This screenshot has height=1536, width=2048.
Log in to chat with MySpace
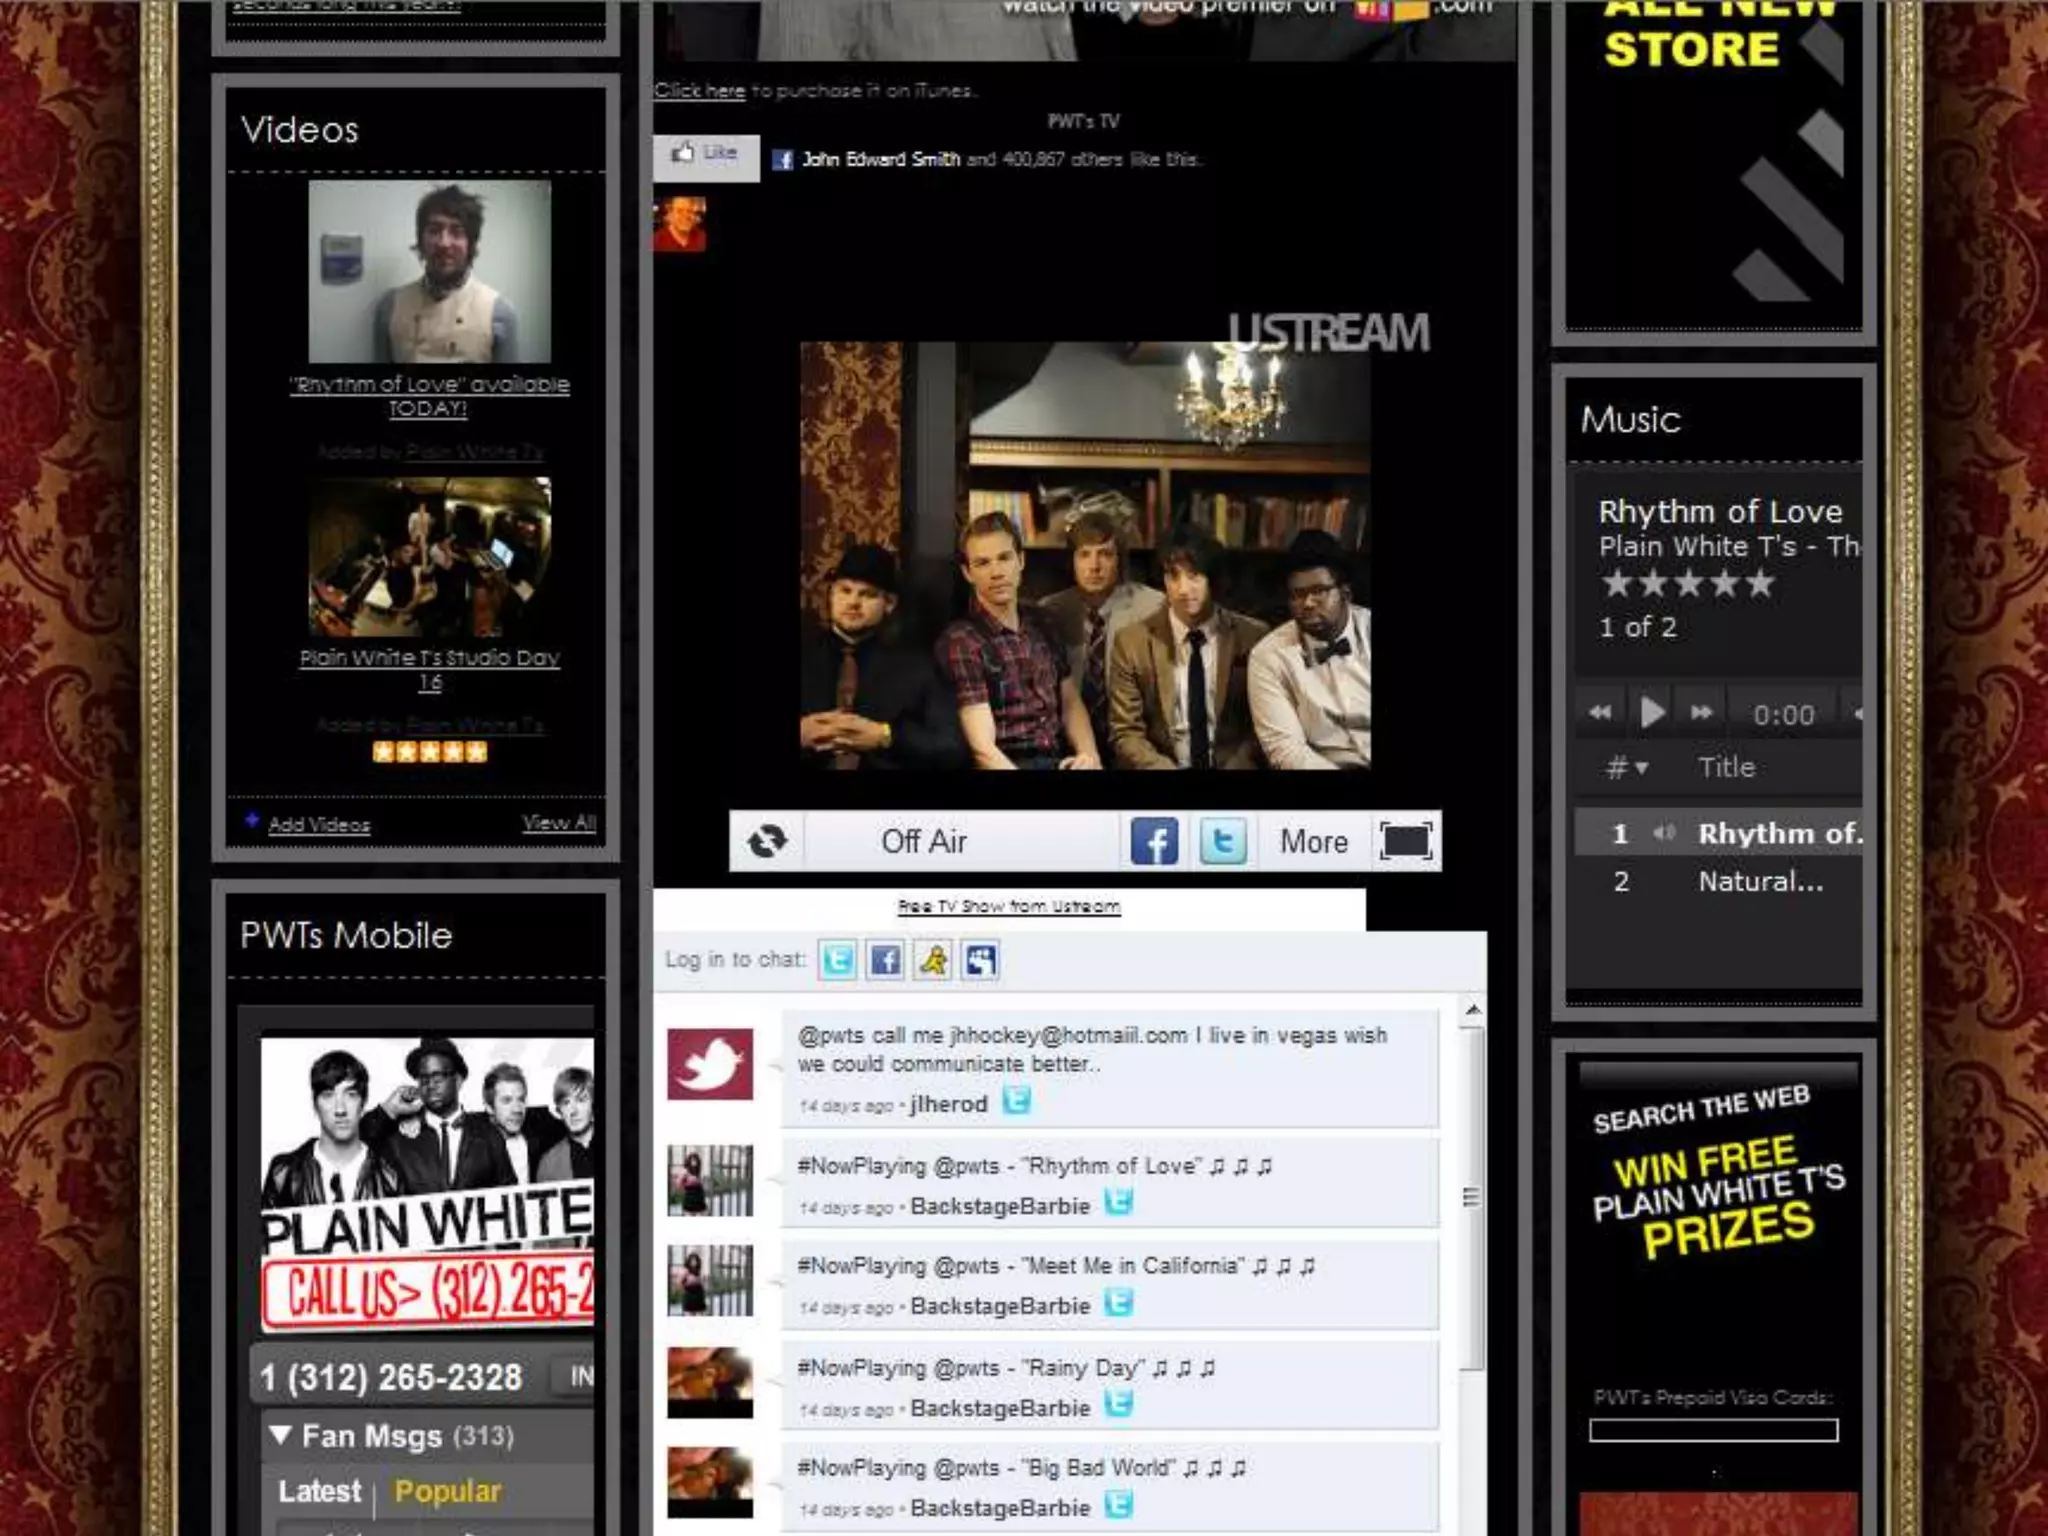(981, 961)
